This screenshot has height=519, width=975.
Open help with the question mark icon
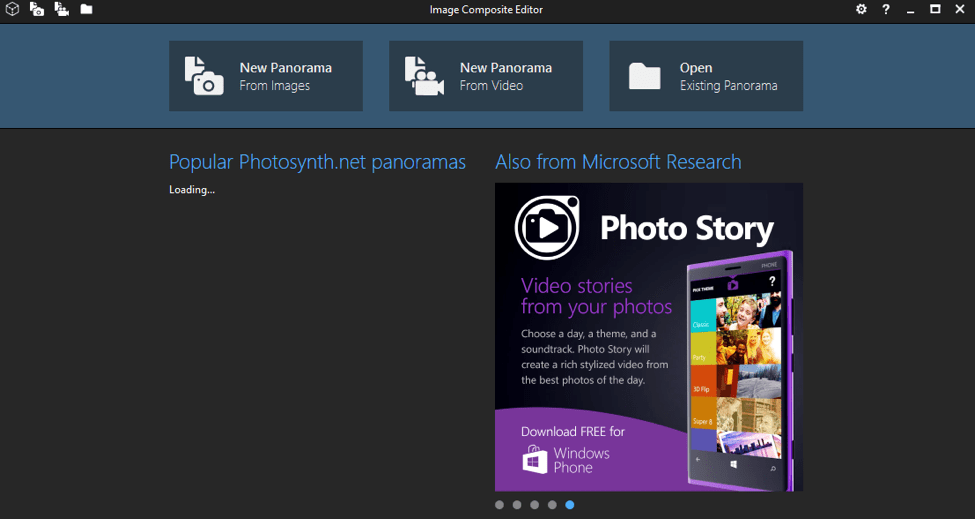coord(885,9)
